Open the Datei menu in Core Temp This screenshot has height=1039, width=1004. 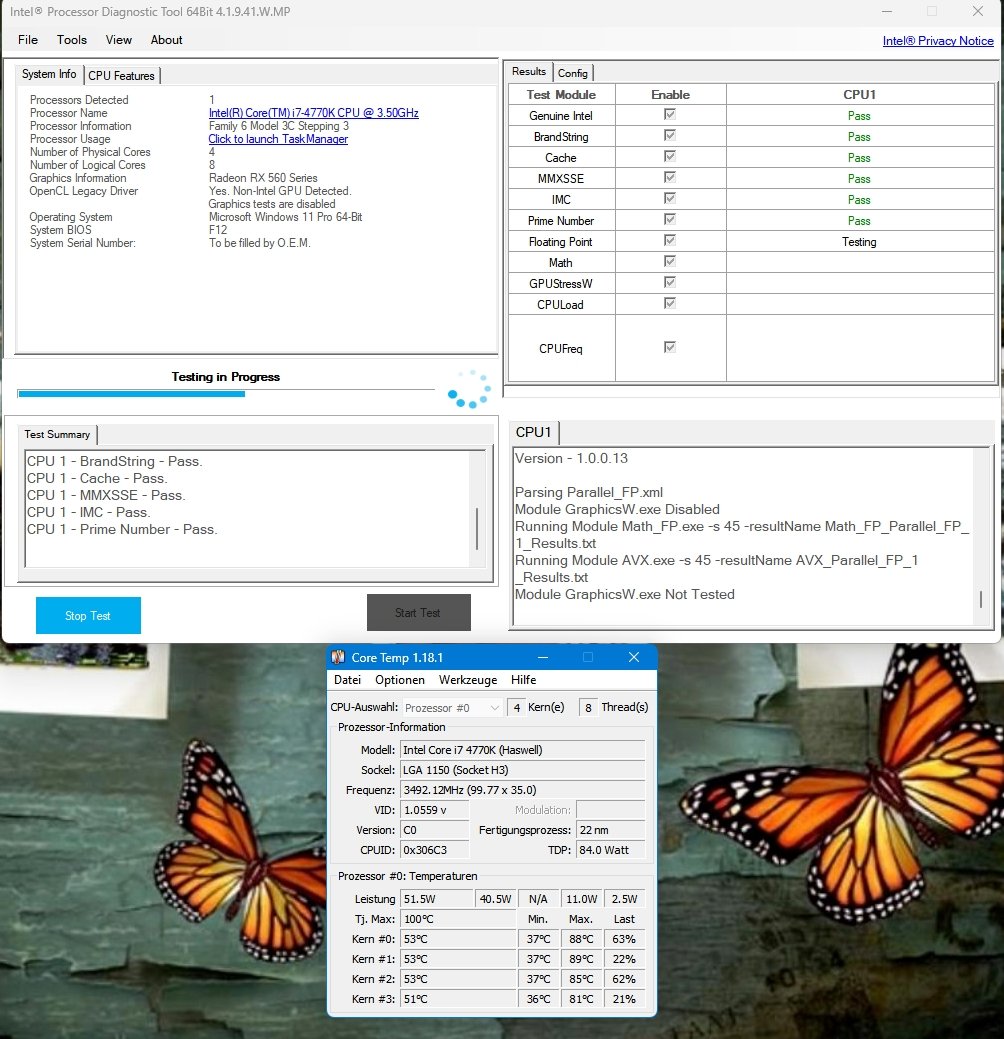click(347, 680)
